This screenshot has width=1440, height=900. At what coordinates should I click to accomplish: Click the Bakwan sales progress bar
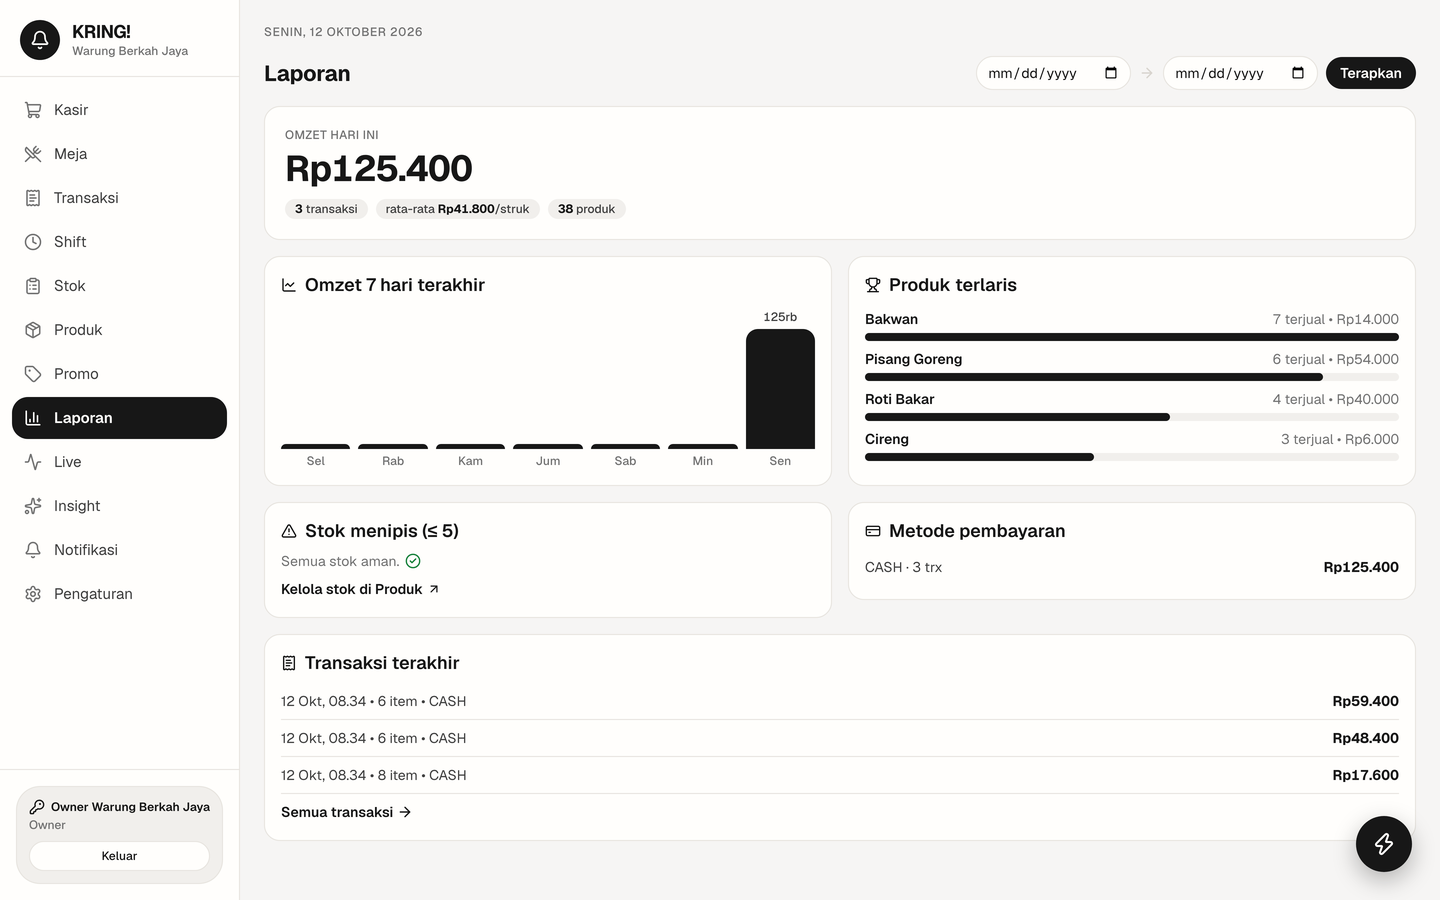coord(1132,337)
